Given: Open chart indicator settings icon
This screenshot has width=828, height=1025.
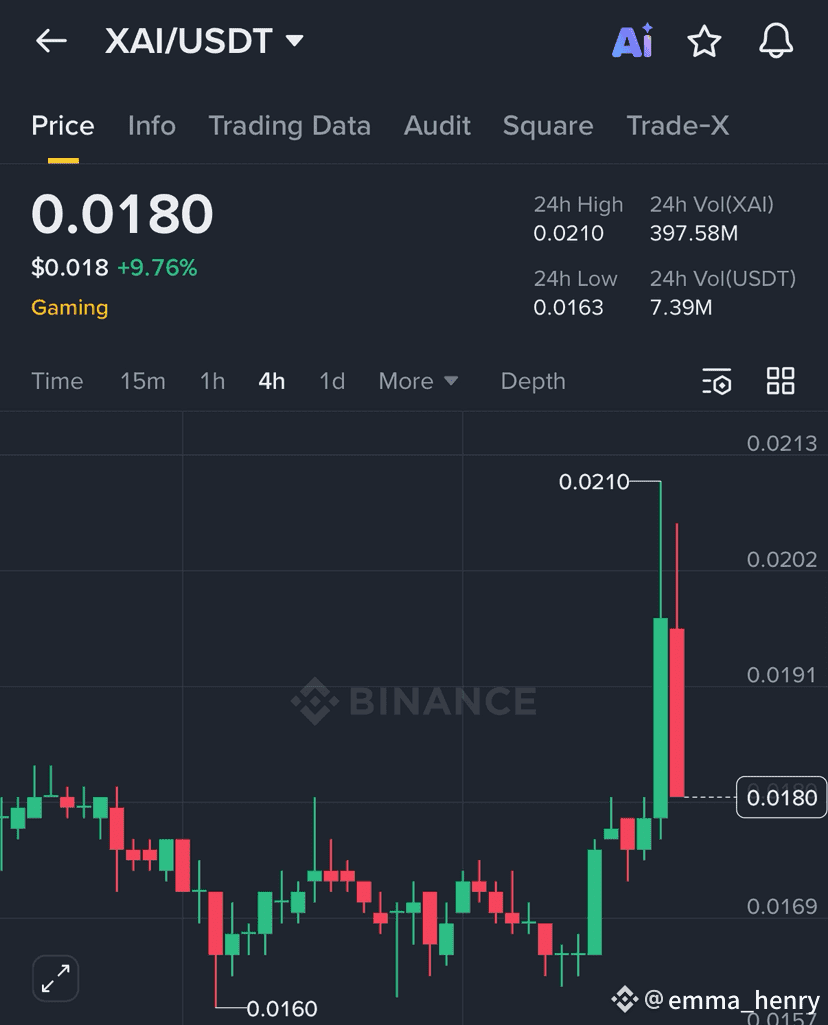Looking at the screenshot, I should [716, 381].
